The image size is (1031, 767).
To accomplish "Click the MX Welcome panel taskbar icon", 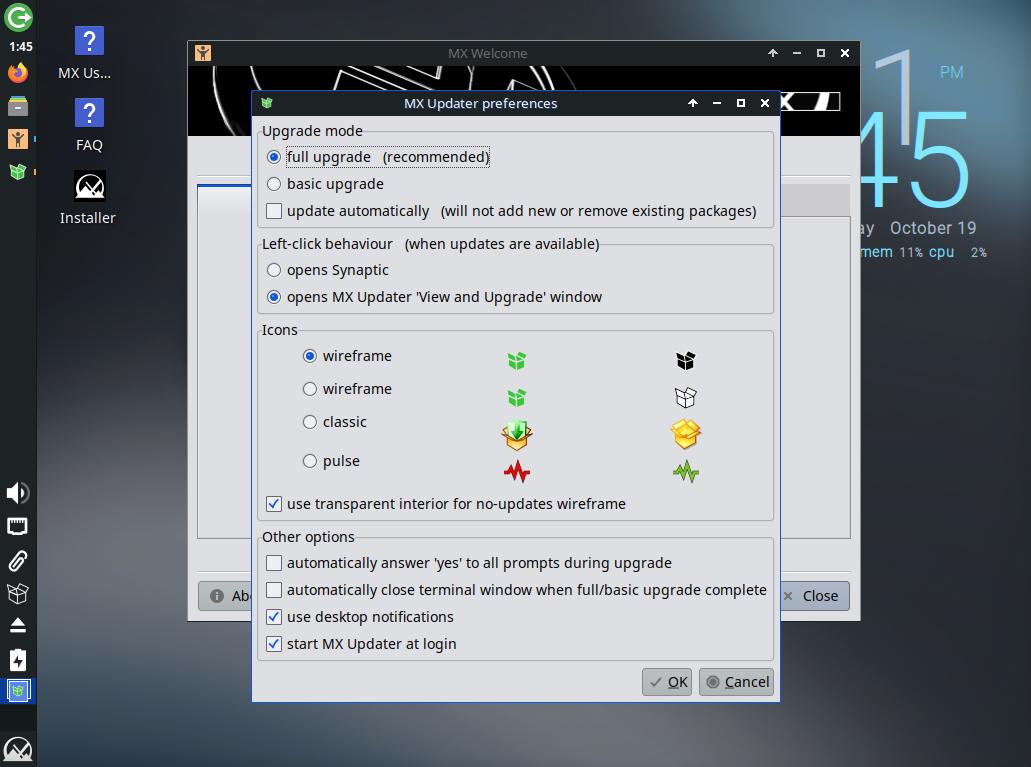I will point(18,139).
